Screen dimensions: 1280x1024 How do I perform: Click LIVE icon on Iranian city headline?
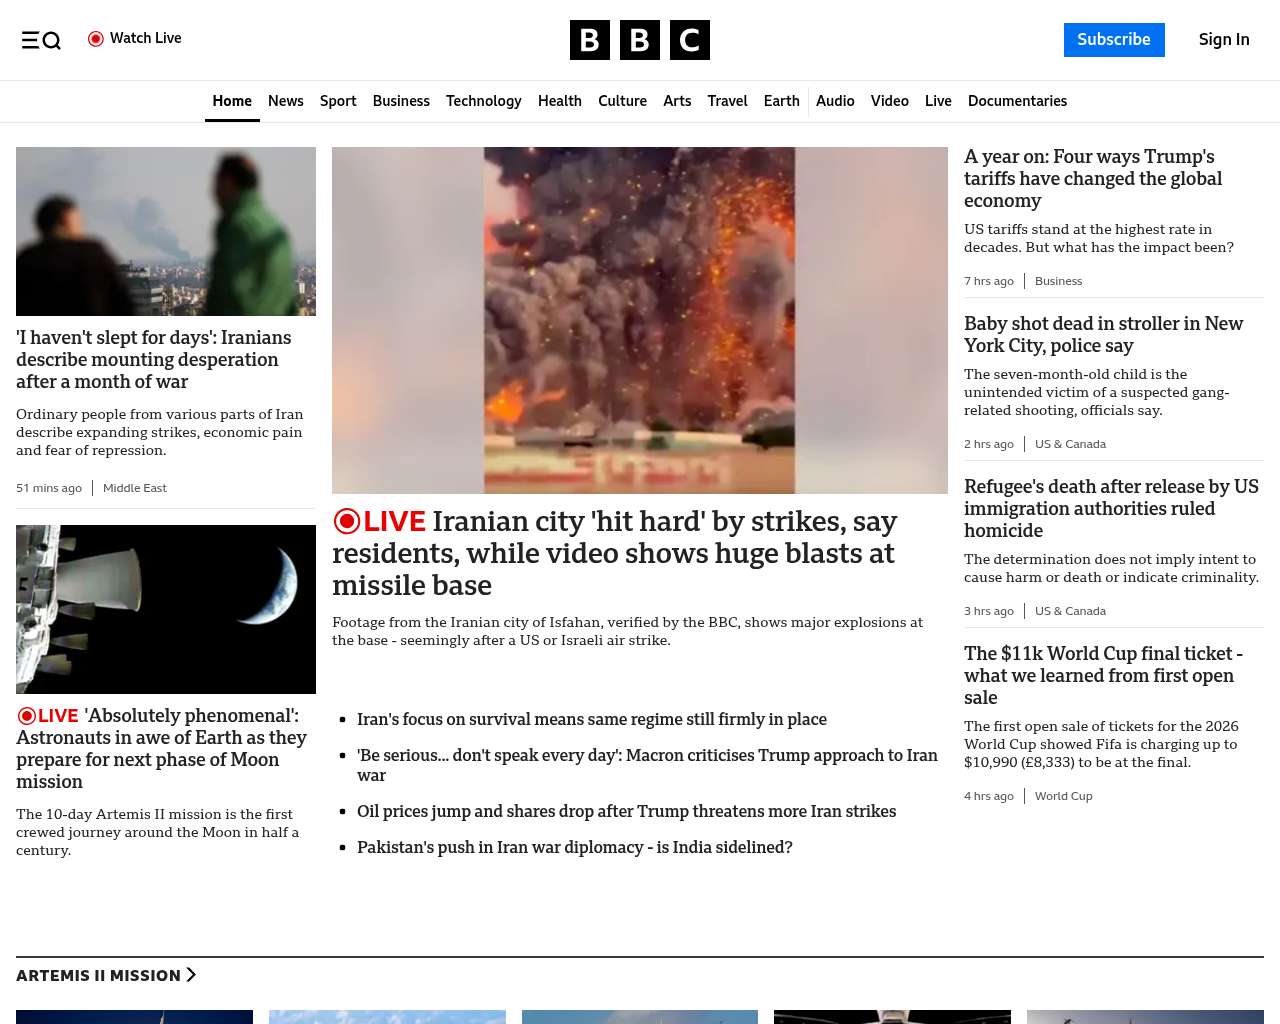[x=347, y=521]
